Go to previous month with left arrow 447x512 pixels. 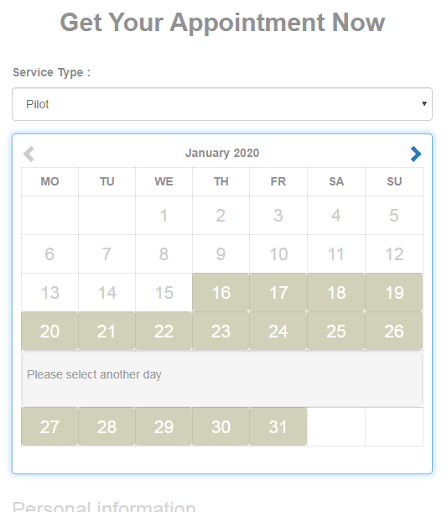pyautogui.click(x=29, y=154)
